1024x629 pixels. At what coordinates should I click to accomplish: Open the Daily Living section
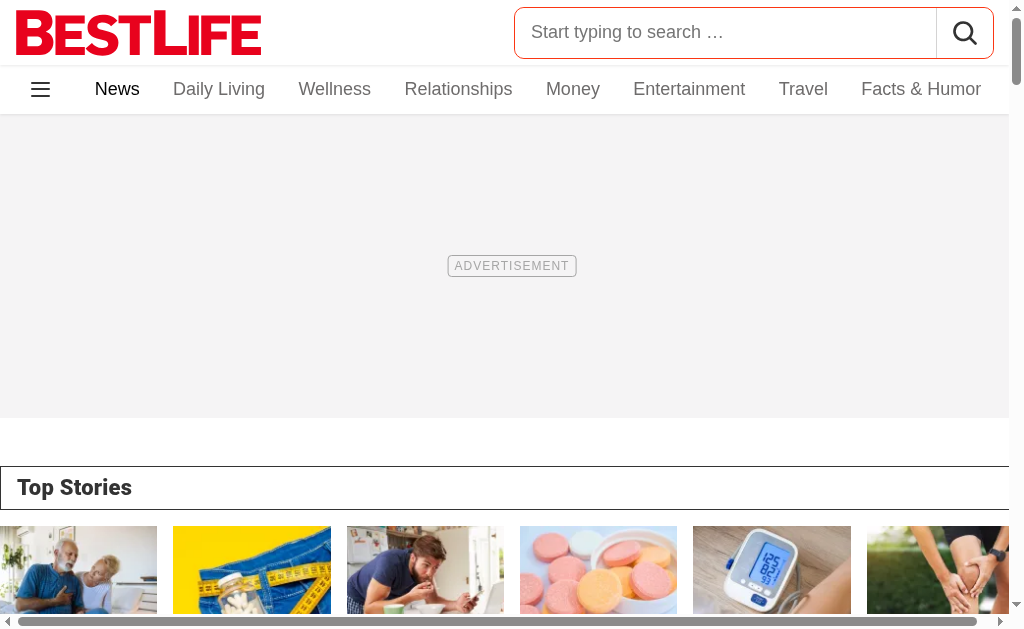[219, 89]
